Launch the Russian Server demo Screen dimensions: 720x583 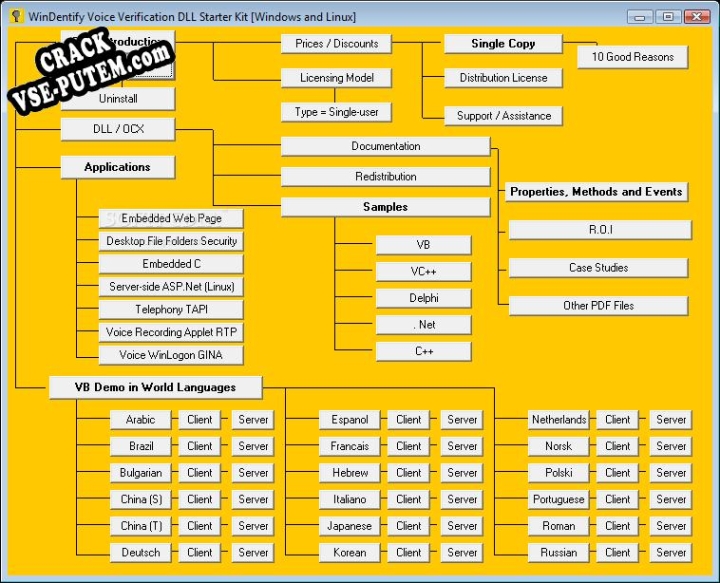coord(671,553)
